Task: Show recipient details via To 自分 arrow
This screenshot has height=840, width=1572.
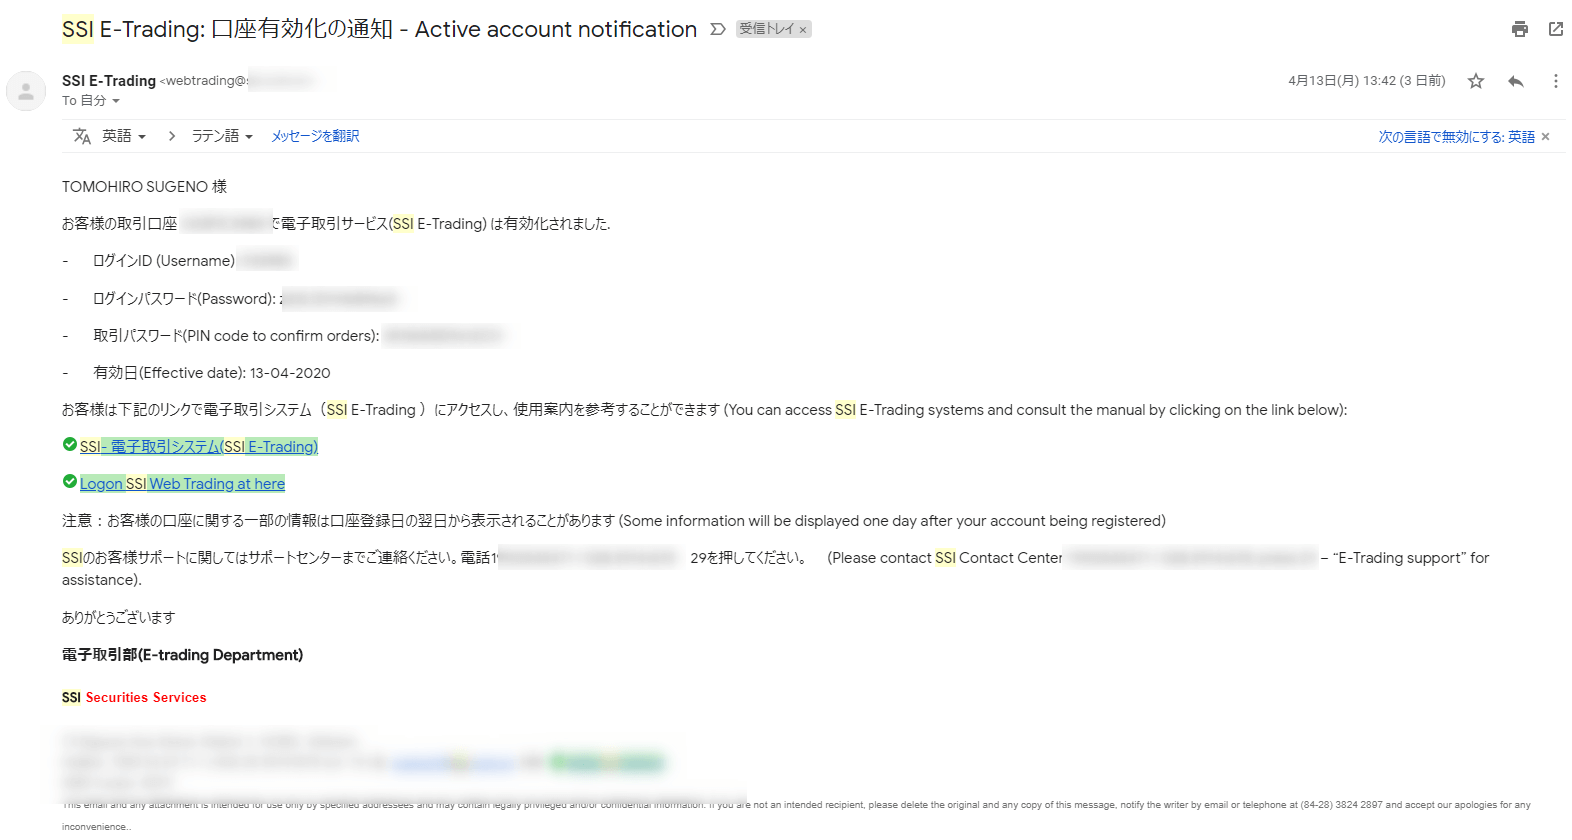Action: pos(116,101)
